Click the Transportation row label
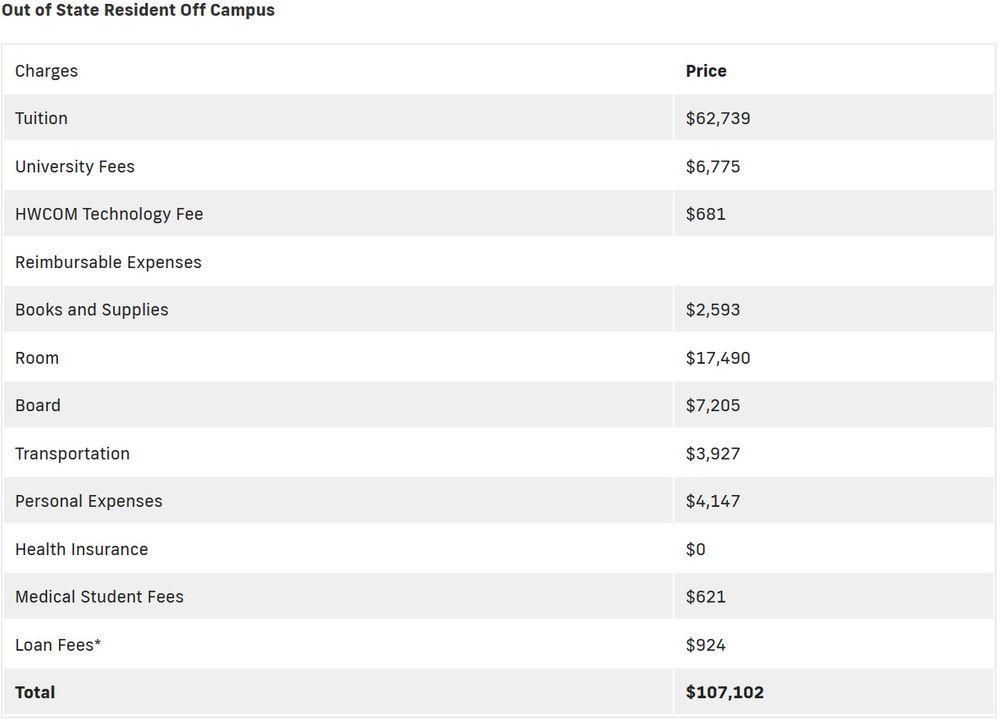Viewport: 1000px width, 720px height. 72,453
